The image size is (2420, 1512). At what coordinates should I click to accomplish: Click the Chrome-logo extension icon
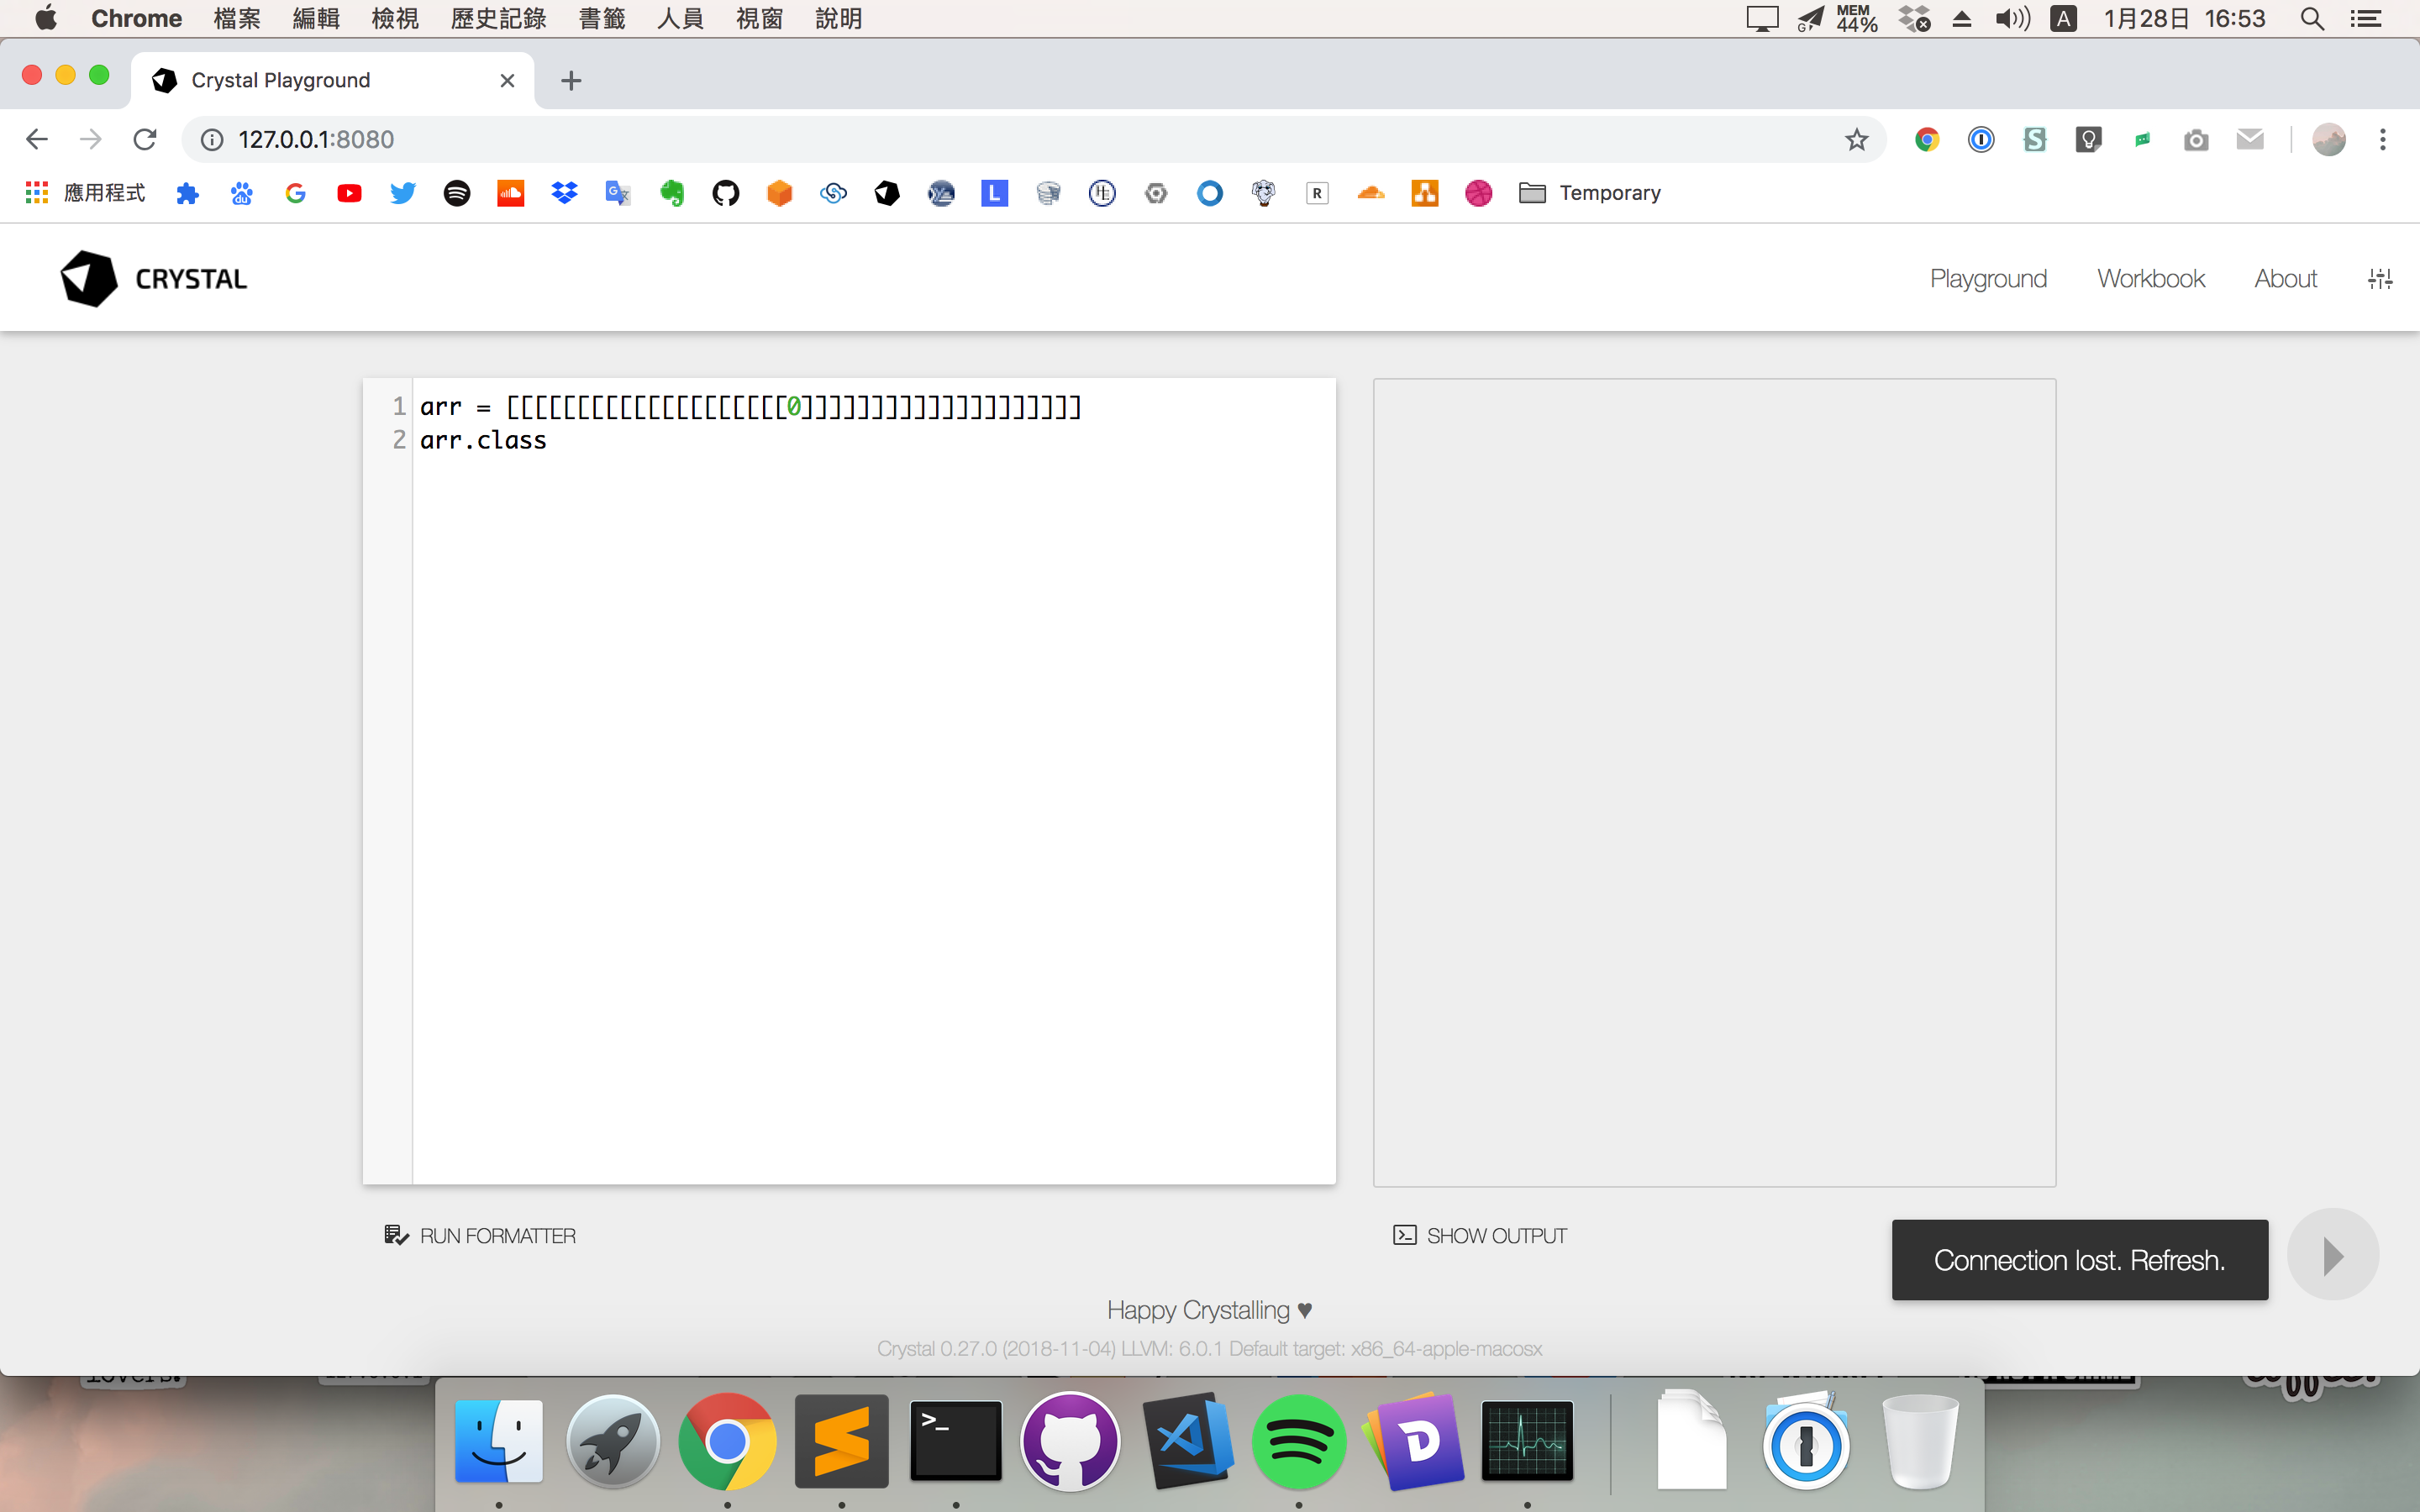(1927, 139)
